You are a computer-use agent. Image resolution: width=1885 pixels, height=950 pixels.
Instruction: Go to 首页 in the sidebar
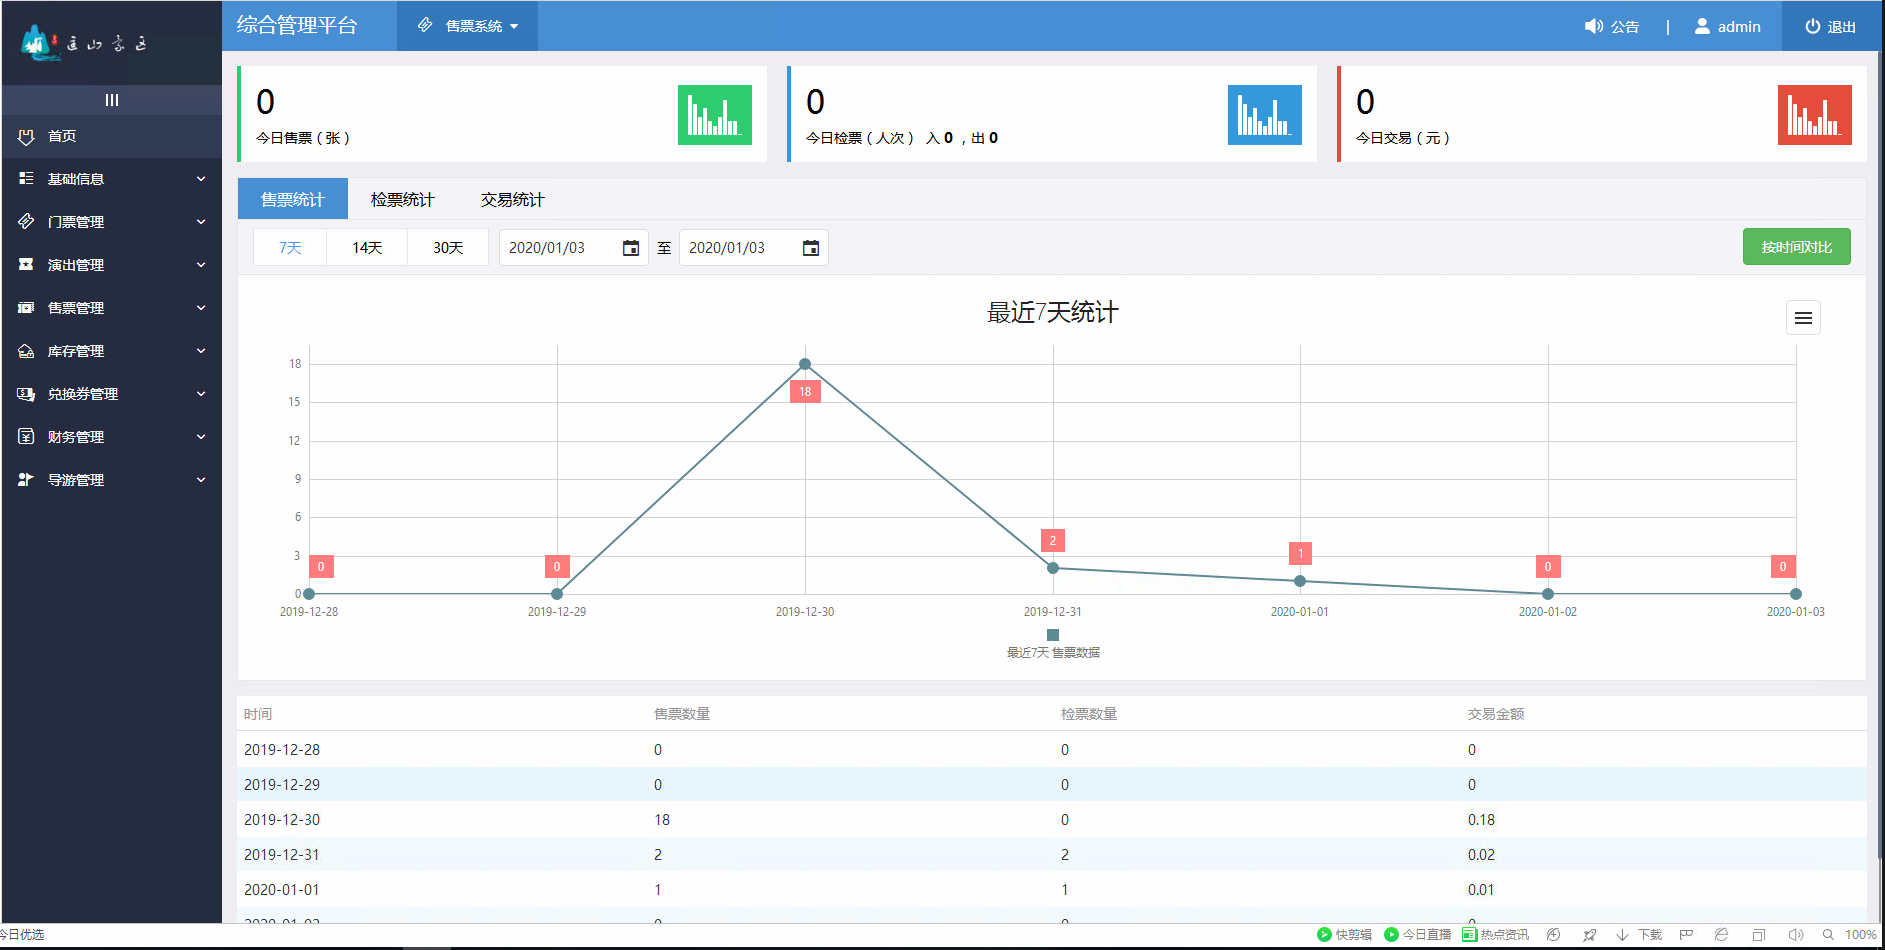click(62, 136)
